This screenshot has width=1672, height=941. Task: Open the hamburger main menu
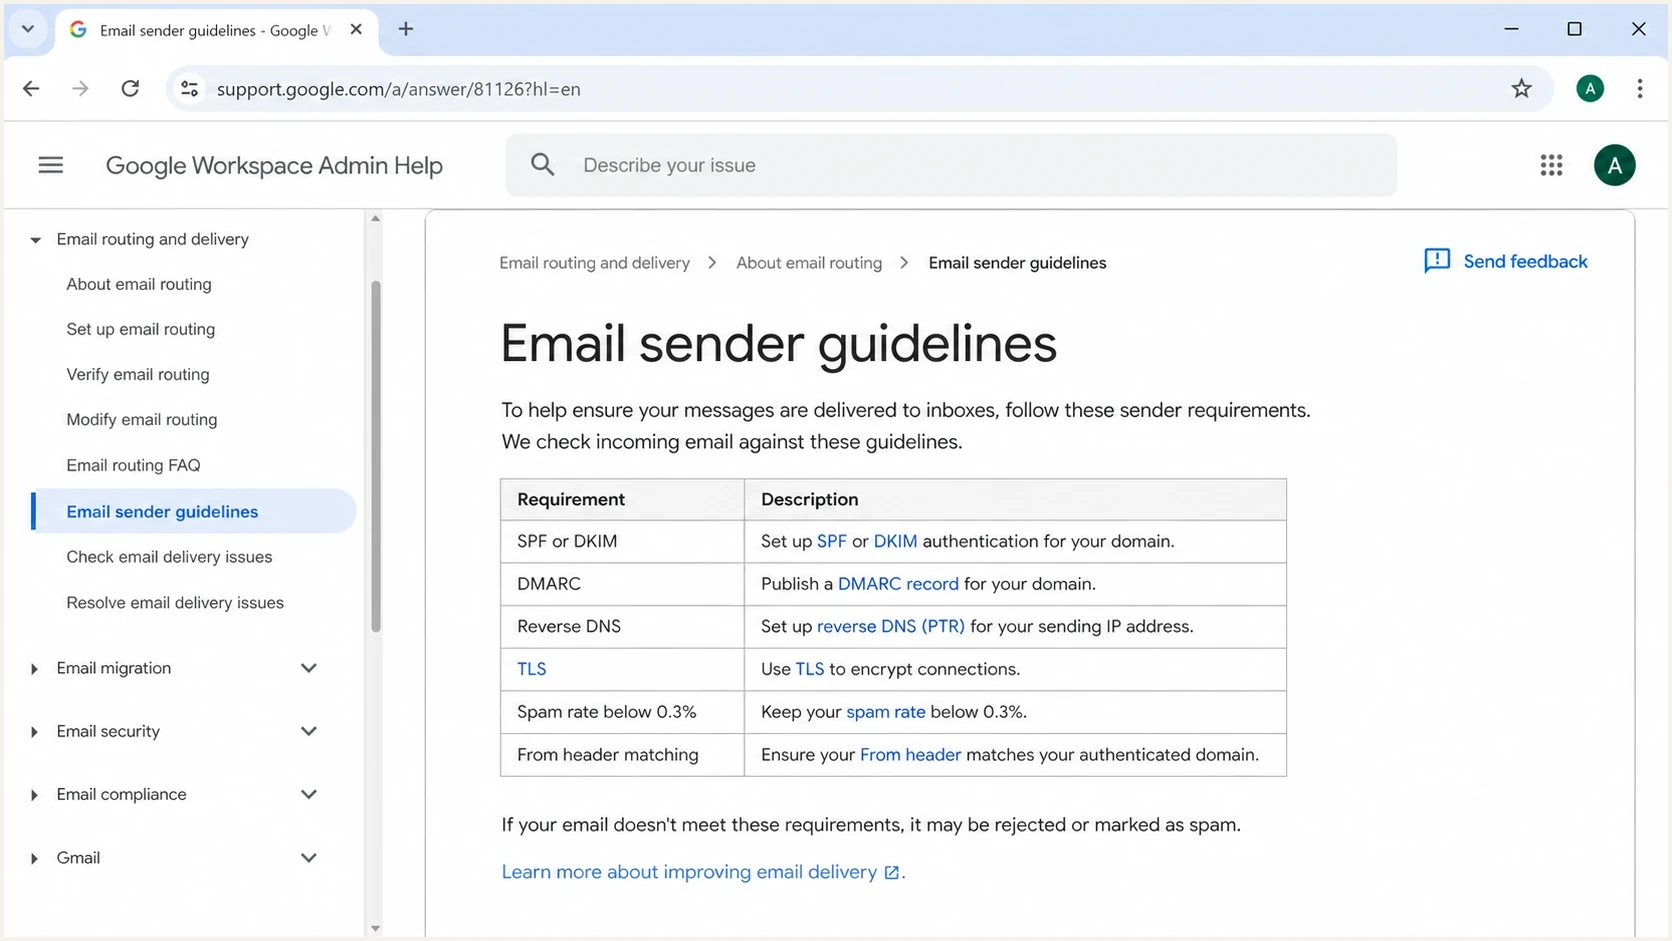pyautogui.click(x=51, y=165)
